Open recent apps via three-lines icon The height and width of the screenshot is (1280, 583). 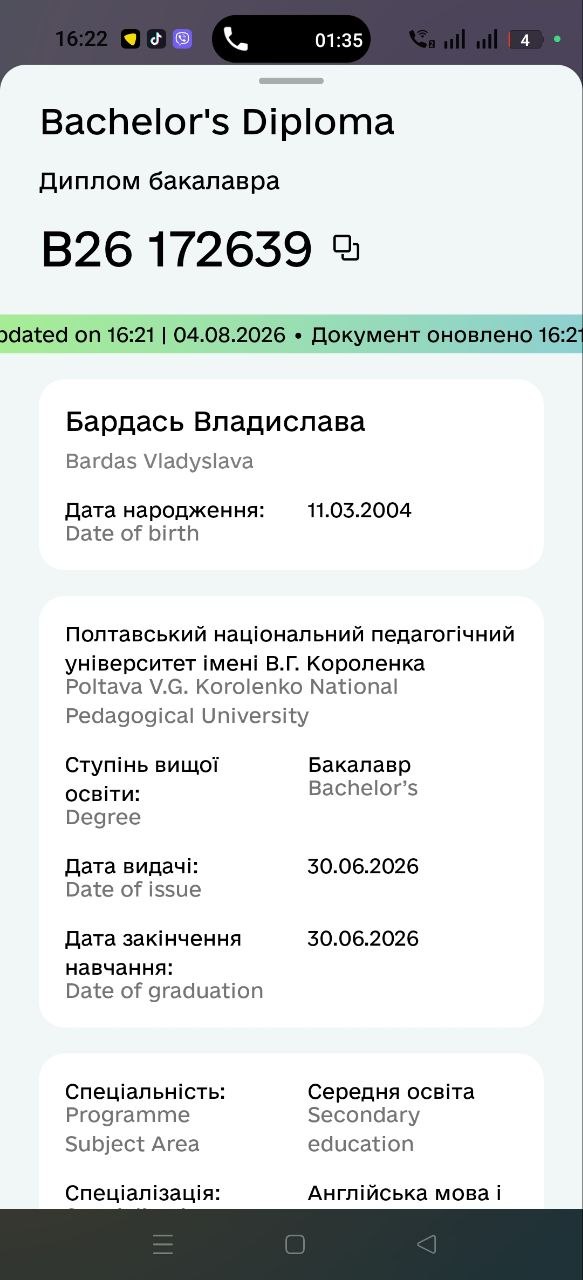pos(163,1244)
